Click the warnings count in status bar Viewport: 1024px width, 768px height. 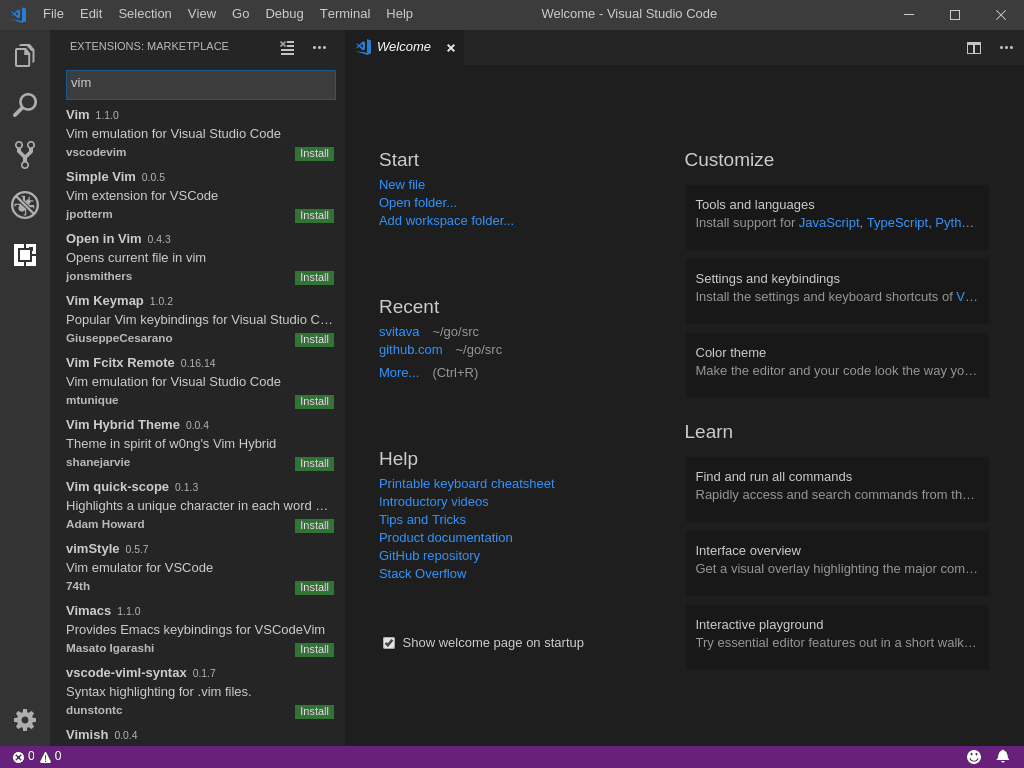pos(51,756)
